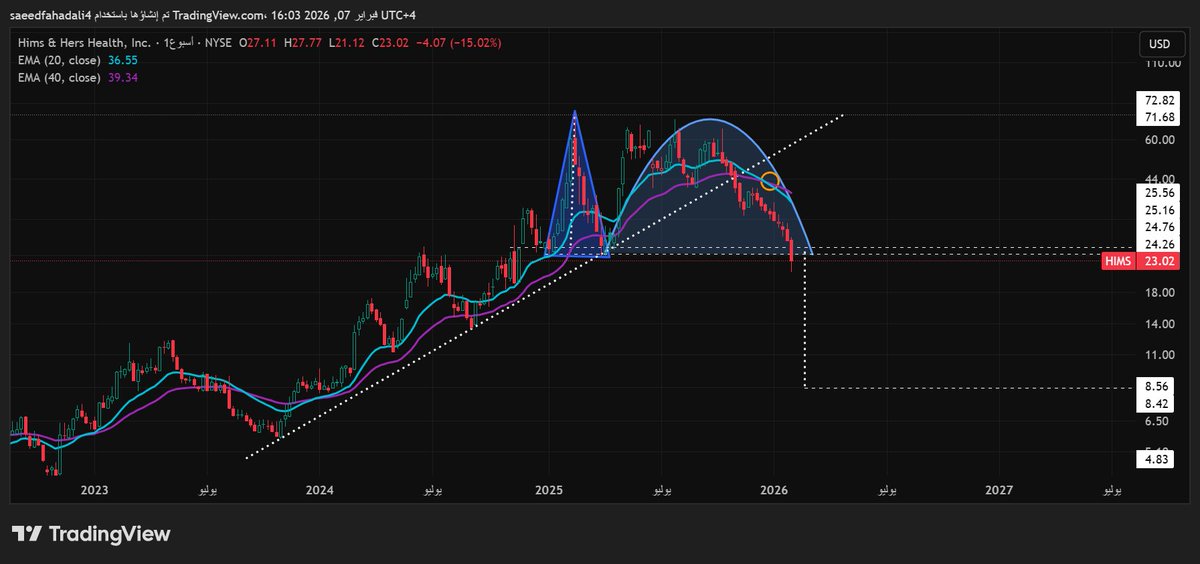Click the EMA 40 value 39.34
Screen dimensions: 1200x564
pyautogui.click(x=121, y=77)
